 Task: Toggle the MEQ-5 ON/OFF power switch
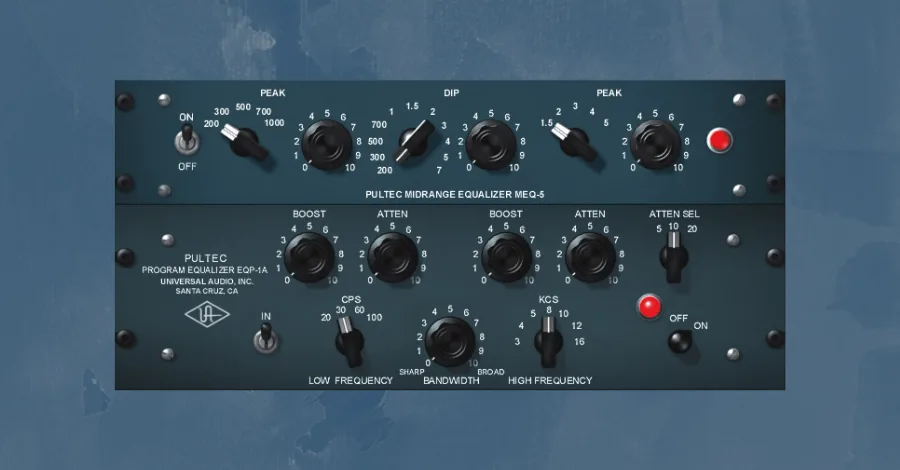[187, 141]
